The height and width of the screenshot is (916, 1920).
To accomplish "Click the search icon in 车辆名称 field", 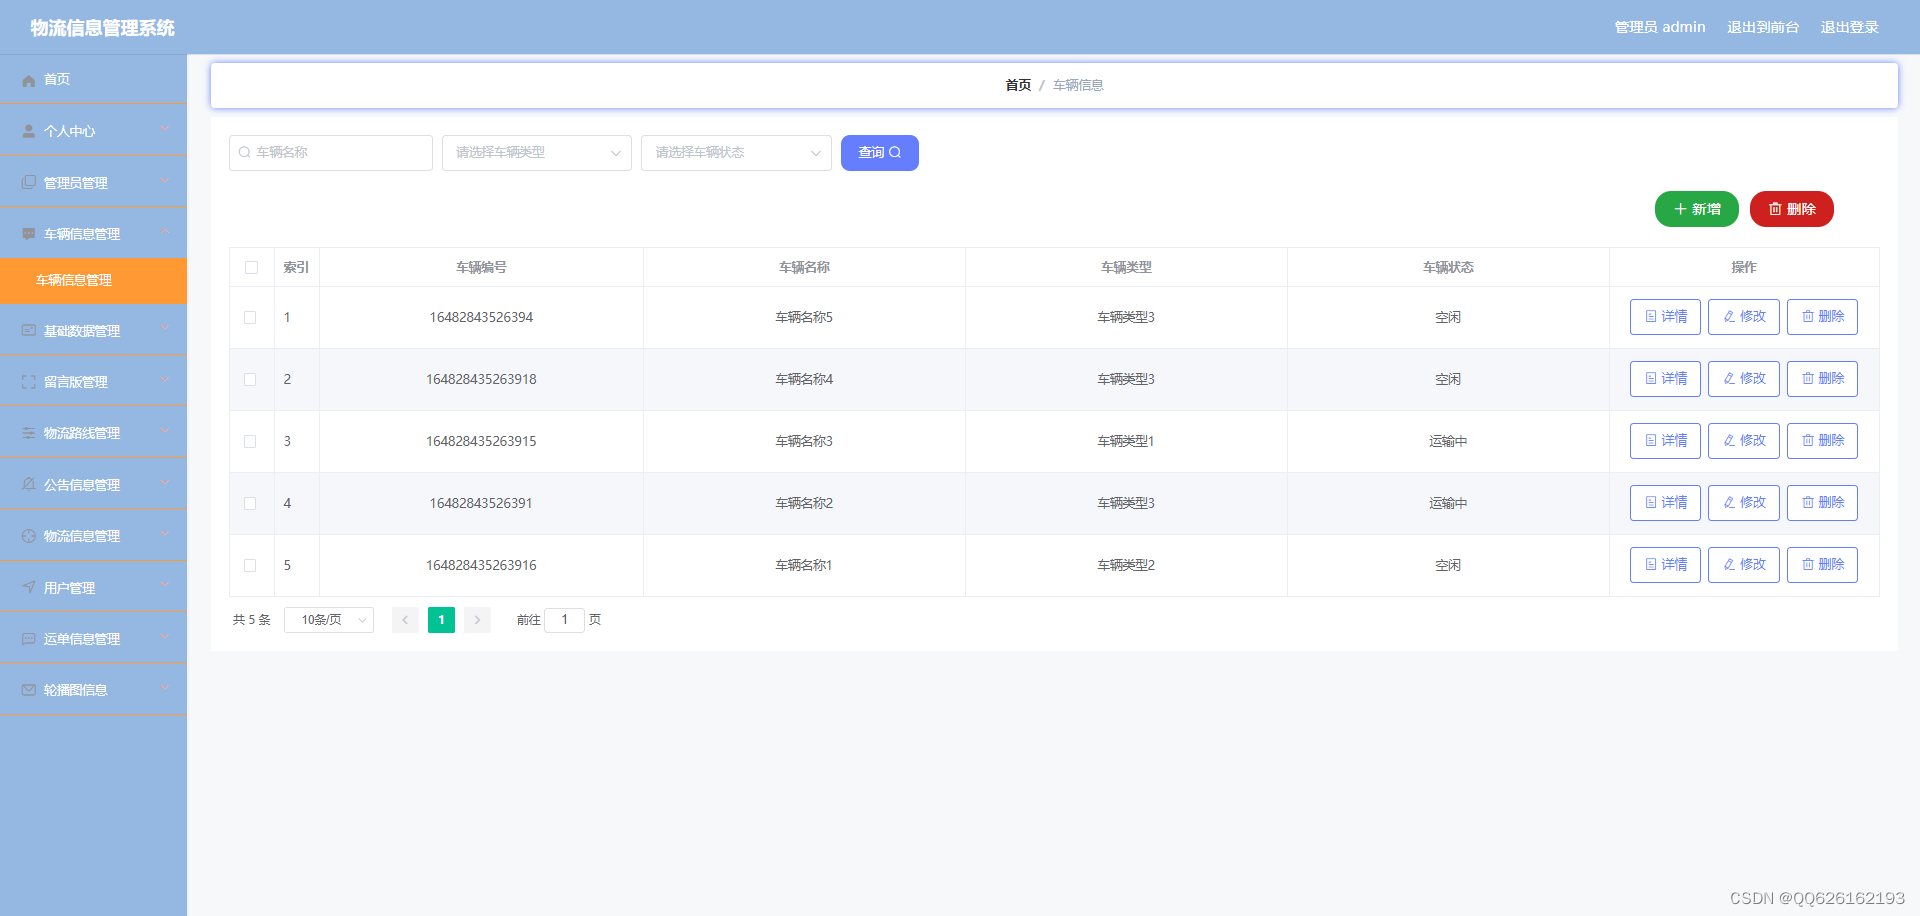I will pyautogui.click(x=244, y=153).
